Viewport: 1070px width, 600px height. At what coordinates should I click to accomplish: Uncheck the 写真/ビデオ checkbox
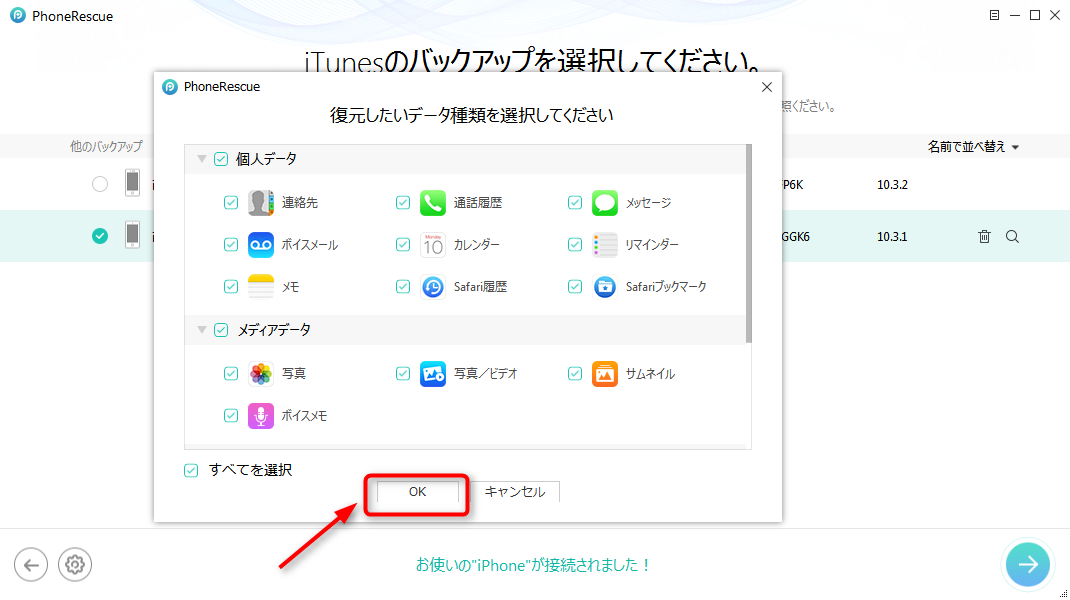point(403,373)
